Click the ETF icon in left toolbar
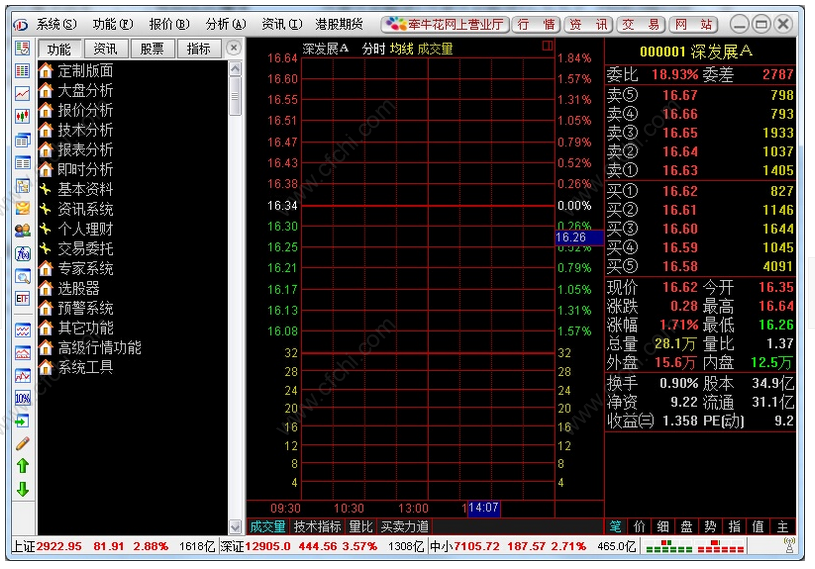The height and width of the screenshot is (569, 815). (22, 299)
